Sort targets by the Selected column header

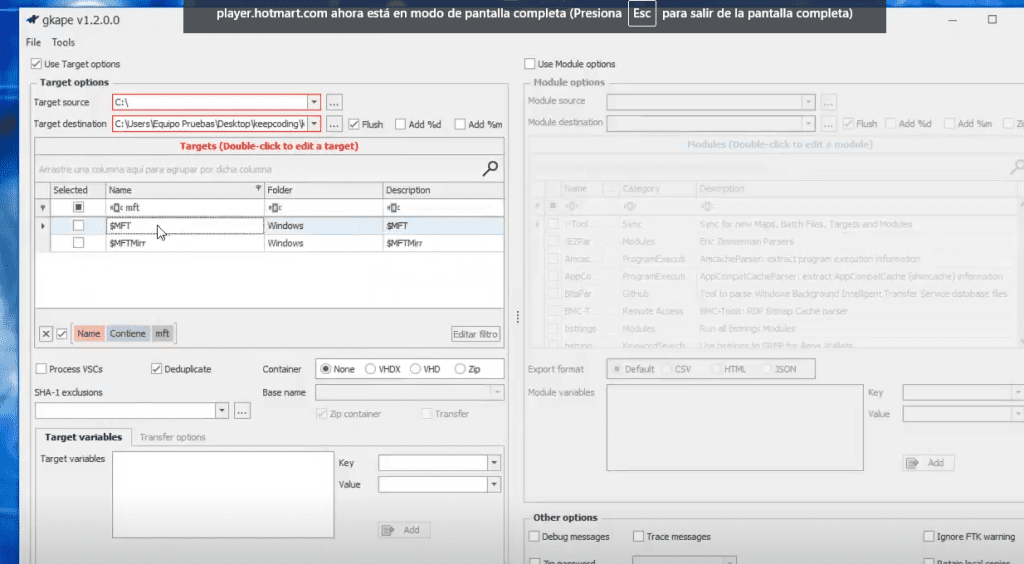[78, 190]
